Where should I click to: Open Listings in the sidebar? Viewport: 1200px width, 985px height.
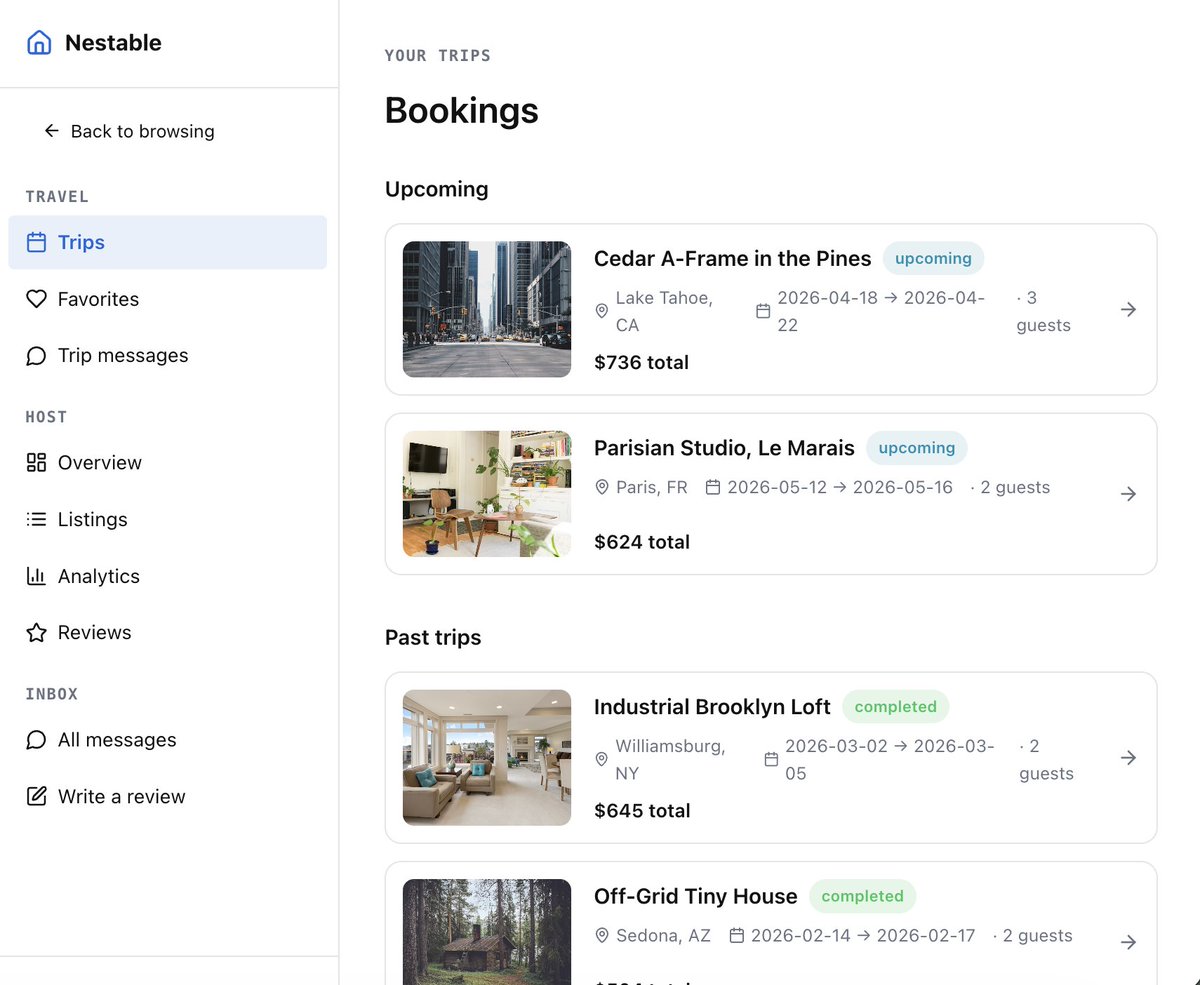[168, 519]
